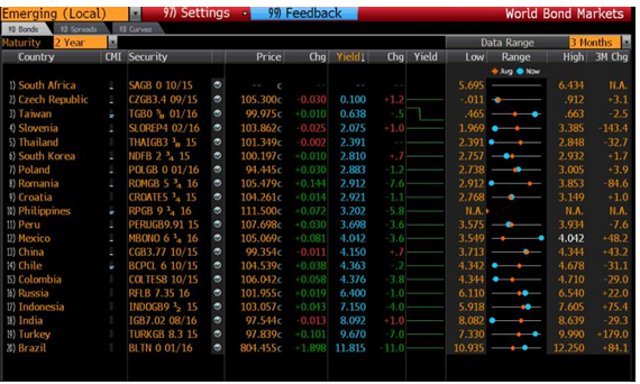Click the Croatia security CROATE5 15
This screenshot has width=640, height=384.
[162, 198]
